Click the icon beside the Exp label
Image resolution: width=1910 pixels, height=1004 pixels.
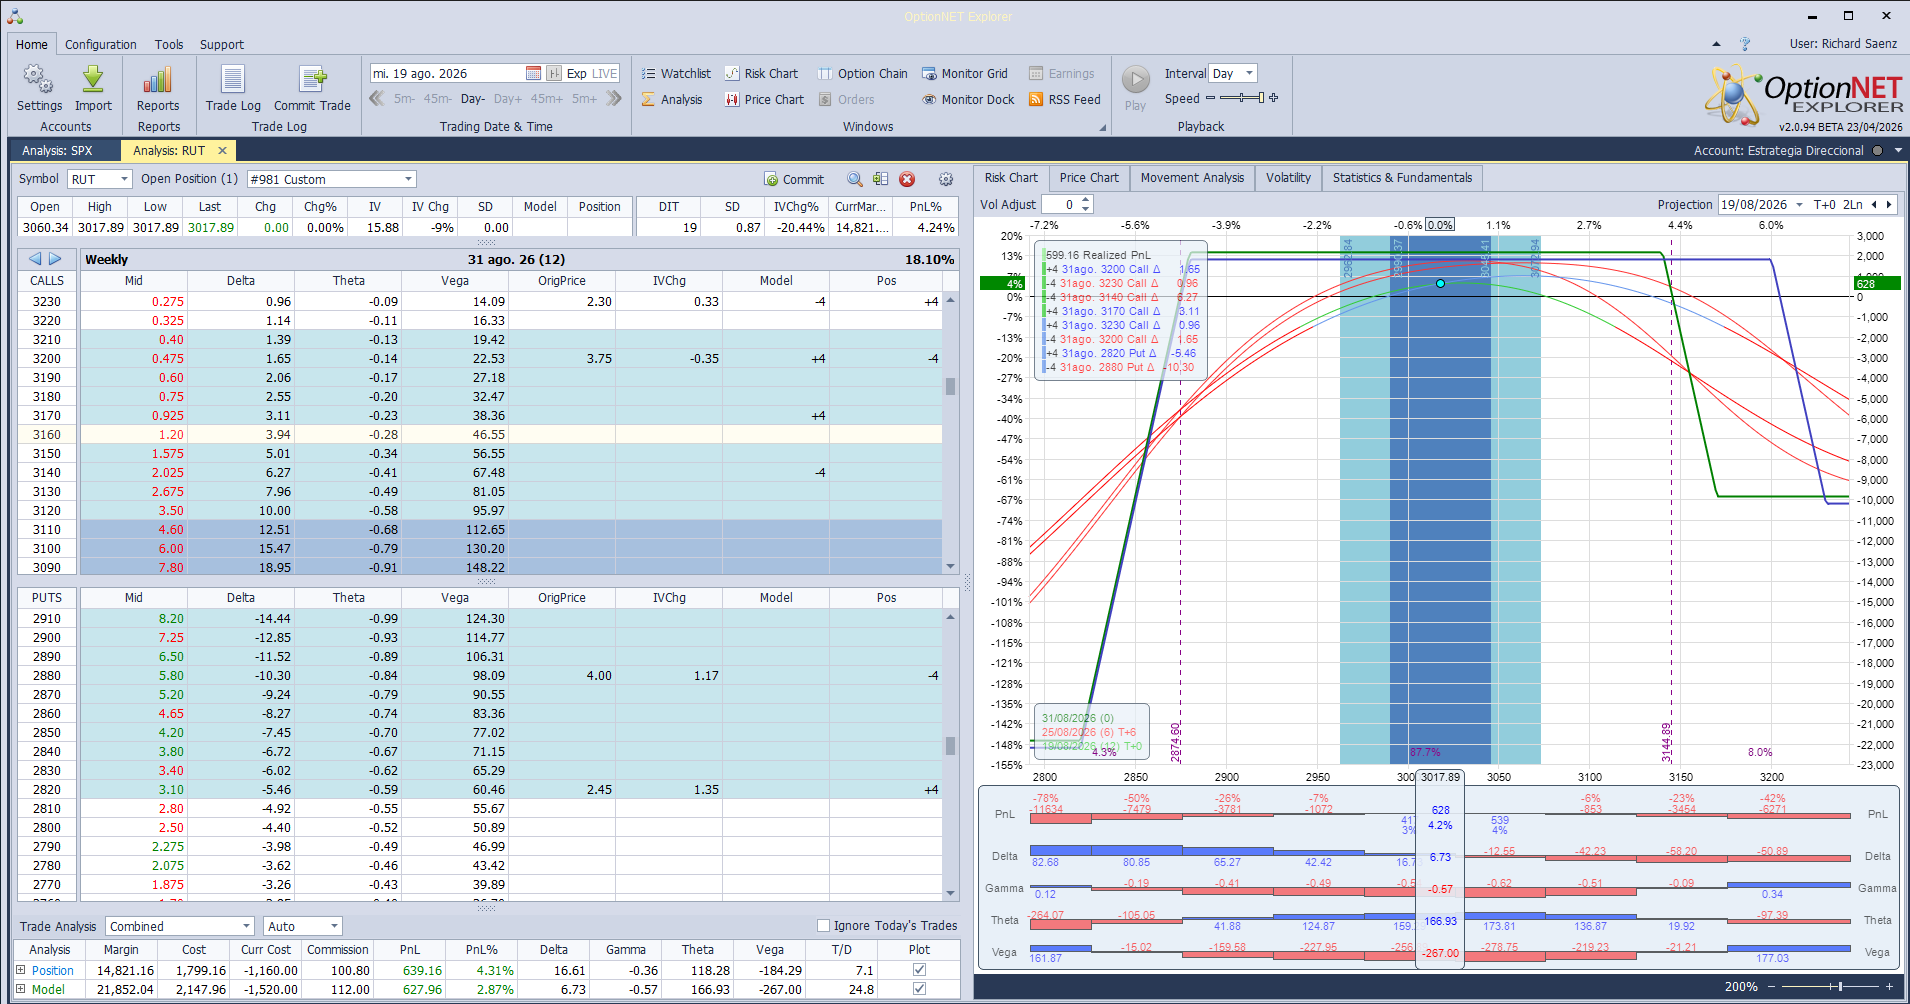coord(554,73)
